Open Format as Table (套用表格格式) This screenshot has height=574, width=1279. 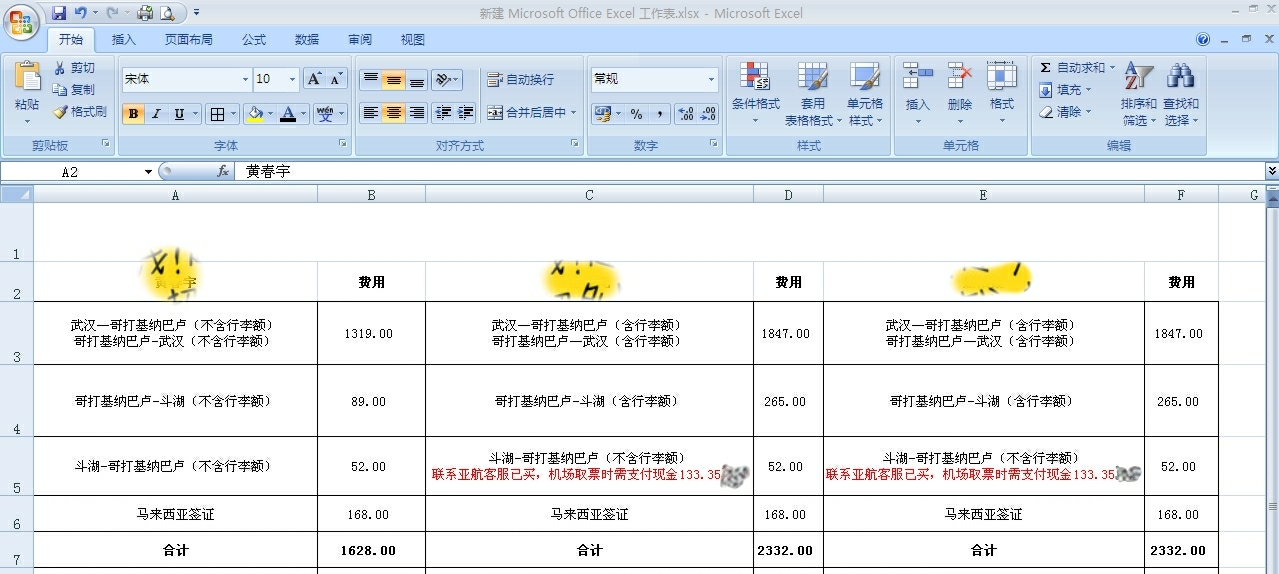click(x=812, y=94)
